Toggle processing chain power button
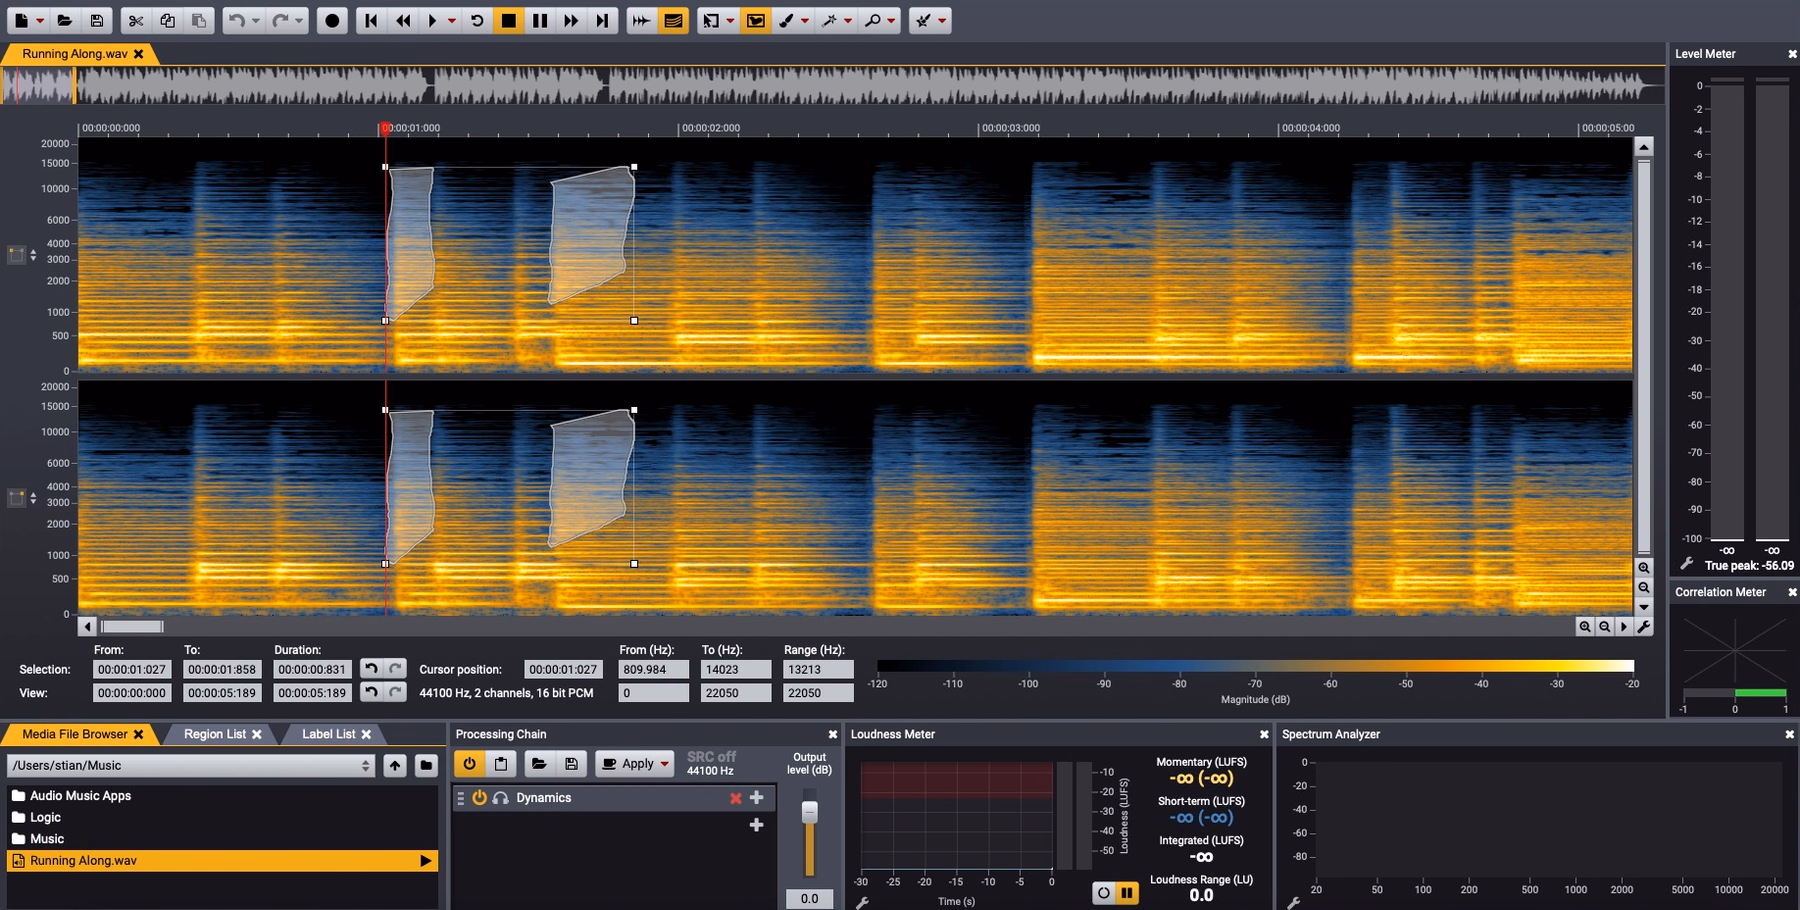 pos(469,764)
